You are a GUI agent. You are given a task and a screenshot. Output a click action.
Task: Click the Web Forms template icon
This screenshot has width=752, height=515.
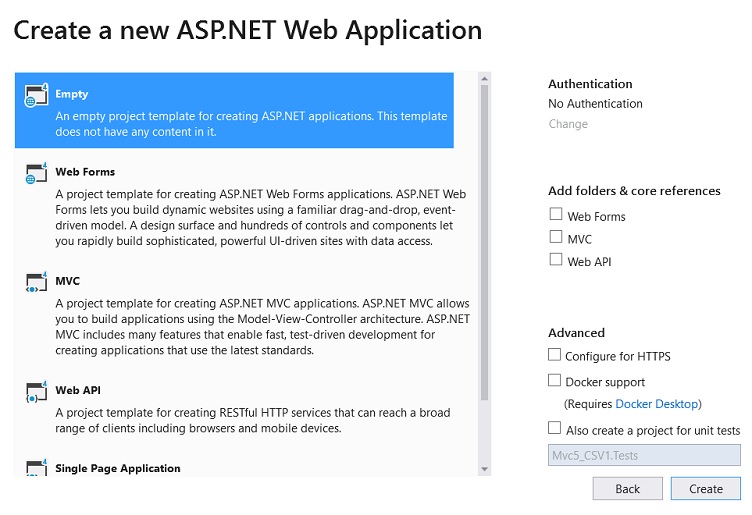(36, 173)
